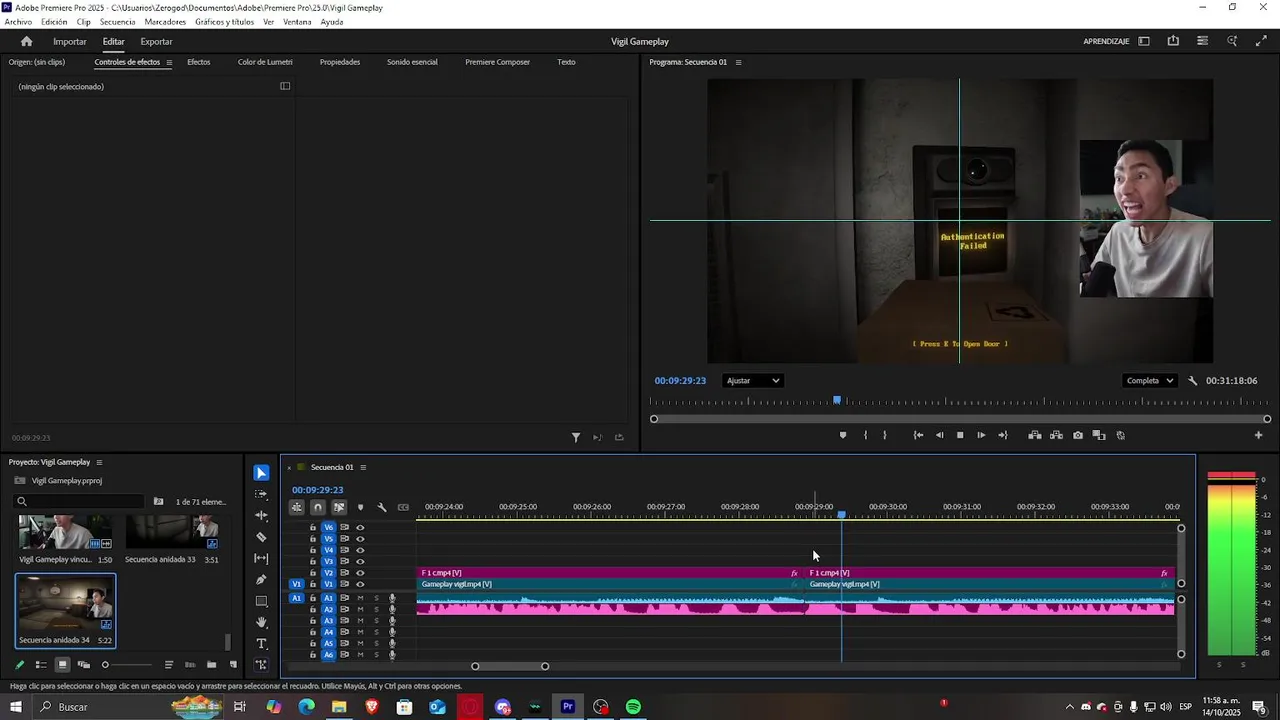Viewport: 1280px width, 720px height.
Task: Click the new item icon in Project panel
Action: tap(233, 665)
